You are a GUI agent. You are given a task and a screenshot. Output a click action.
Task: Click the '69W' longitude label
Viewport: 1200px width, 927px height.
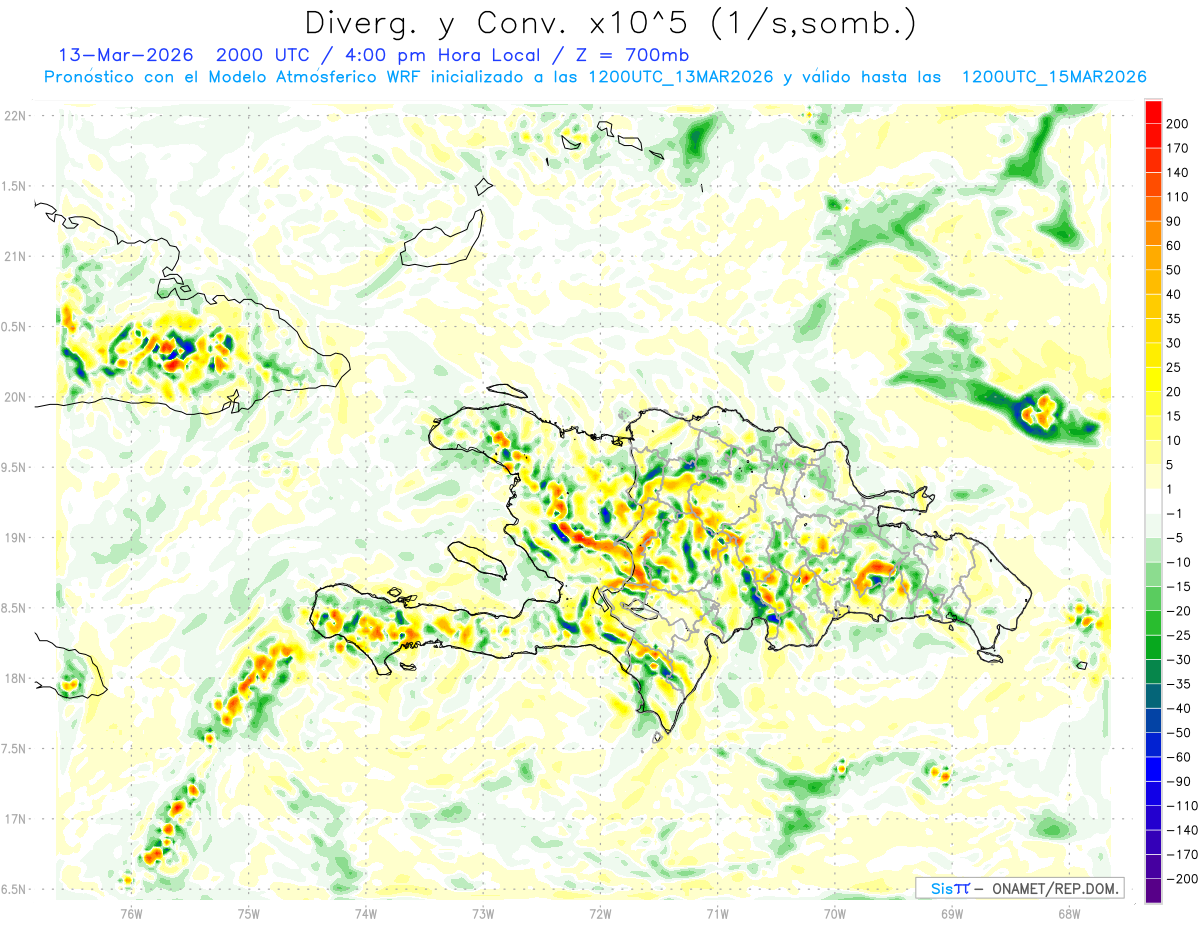click(952, 912)
